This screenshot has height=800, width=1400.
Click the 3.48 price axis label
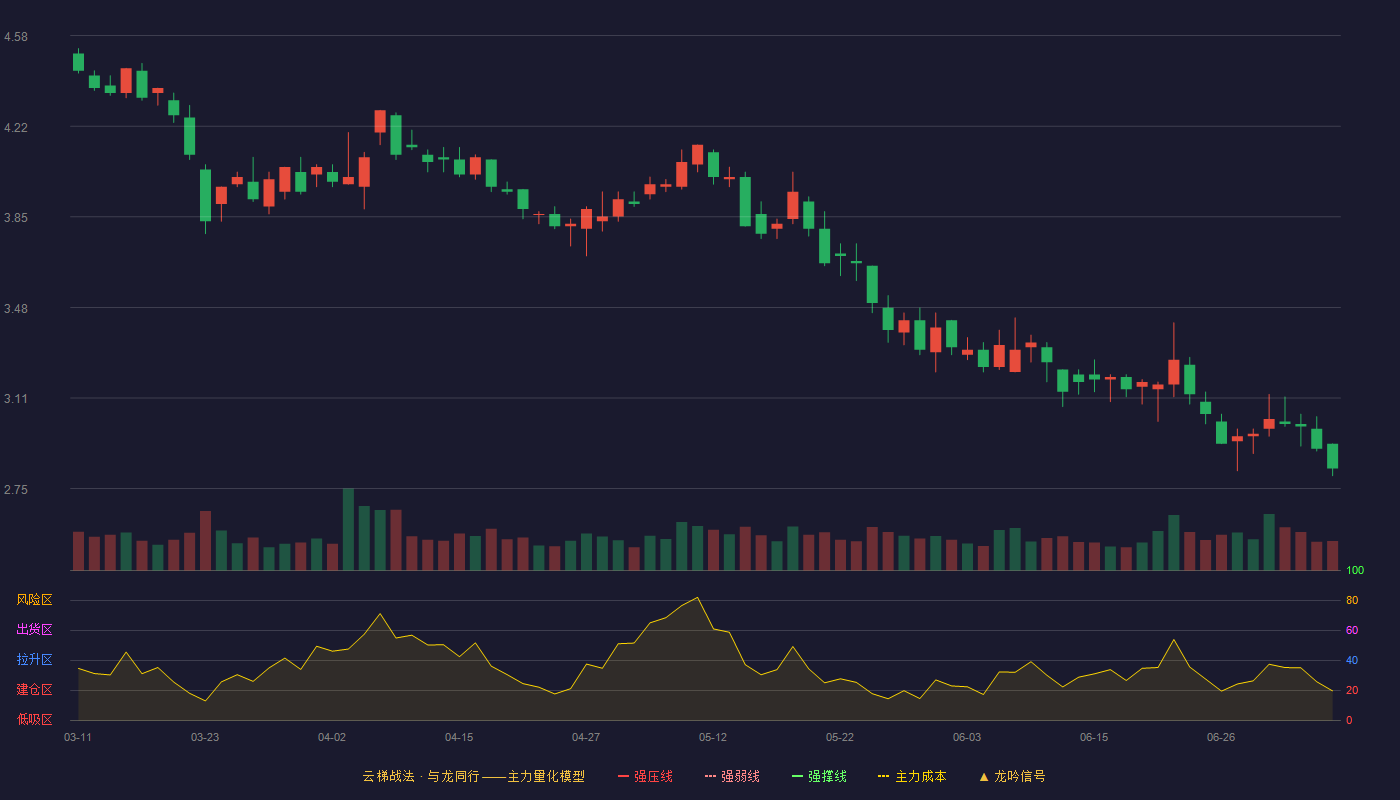tap(16, 309)
